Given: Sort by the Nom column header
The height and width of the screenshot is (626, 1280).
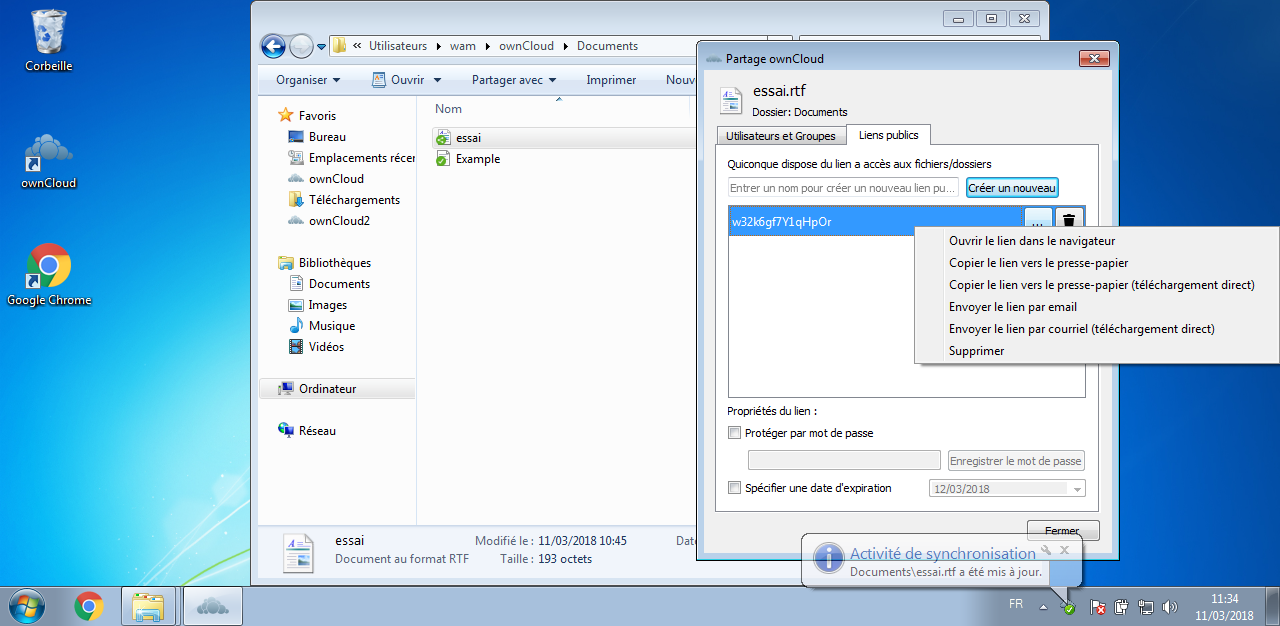Looking at the screenshot, I should pos(448,109).
